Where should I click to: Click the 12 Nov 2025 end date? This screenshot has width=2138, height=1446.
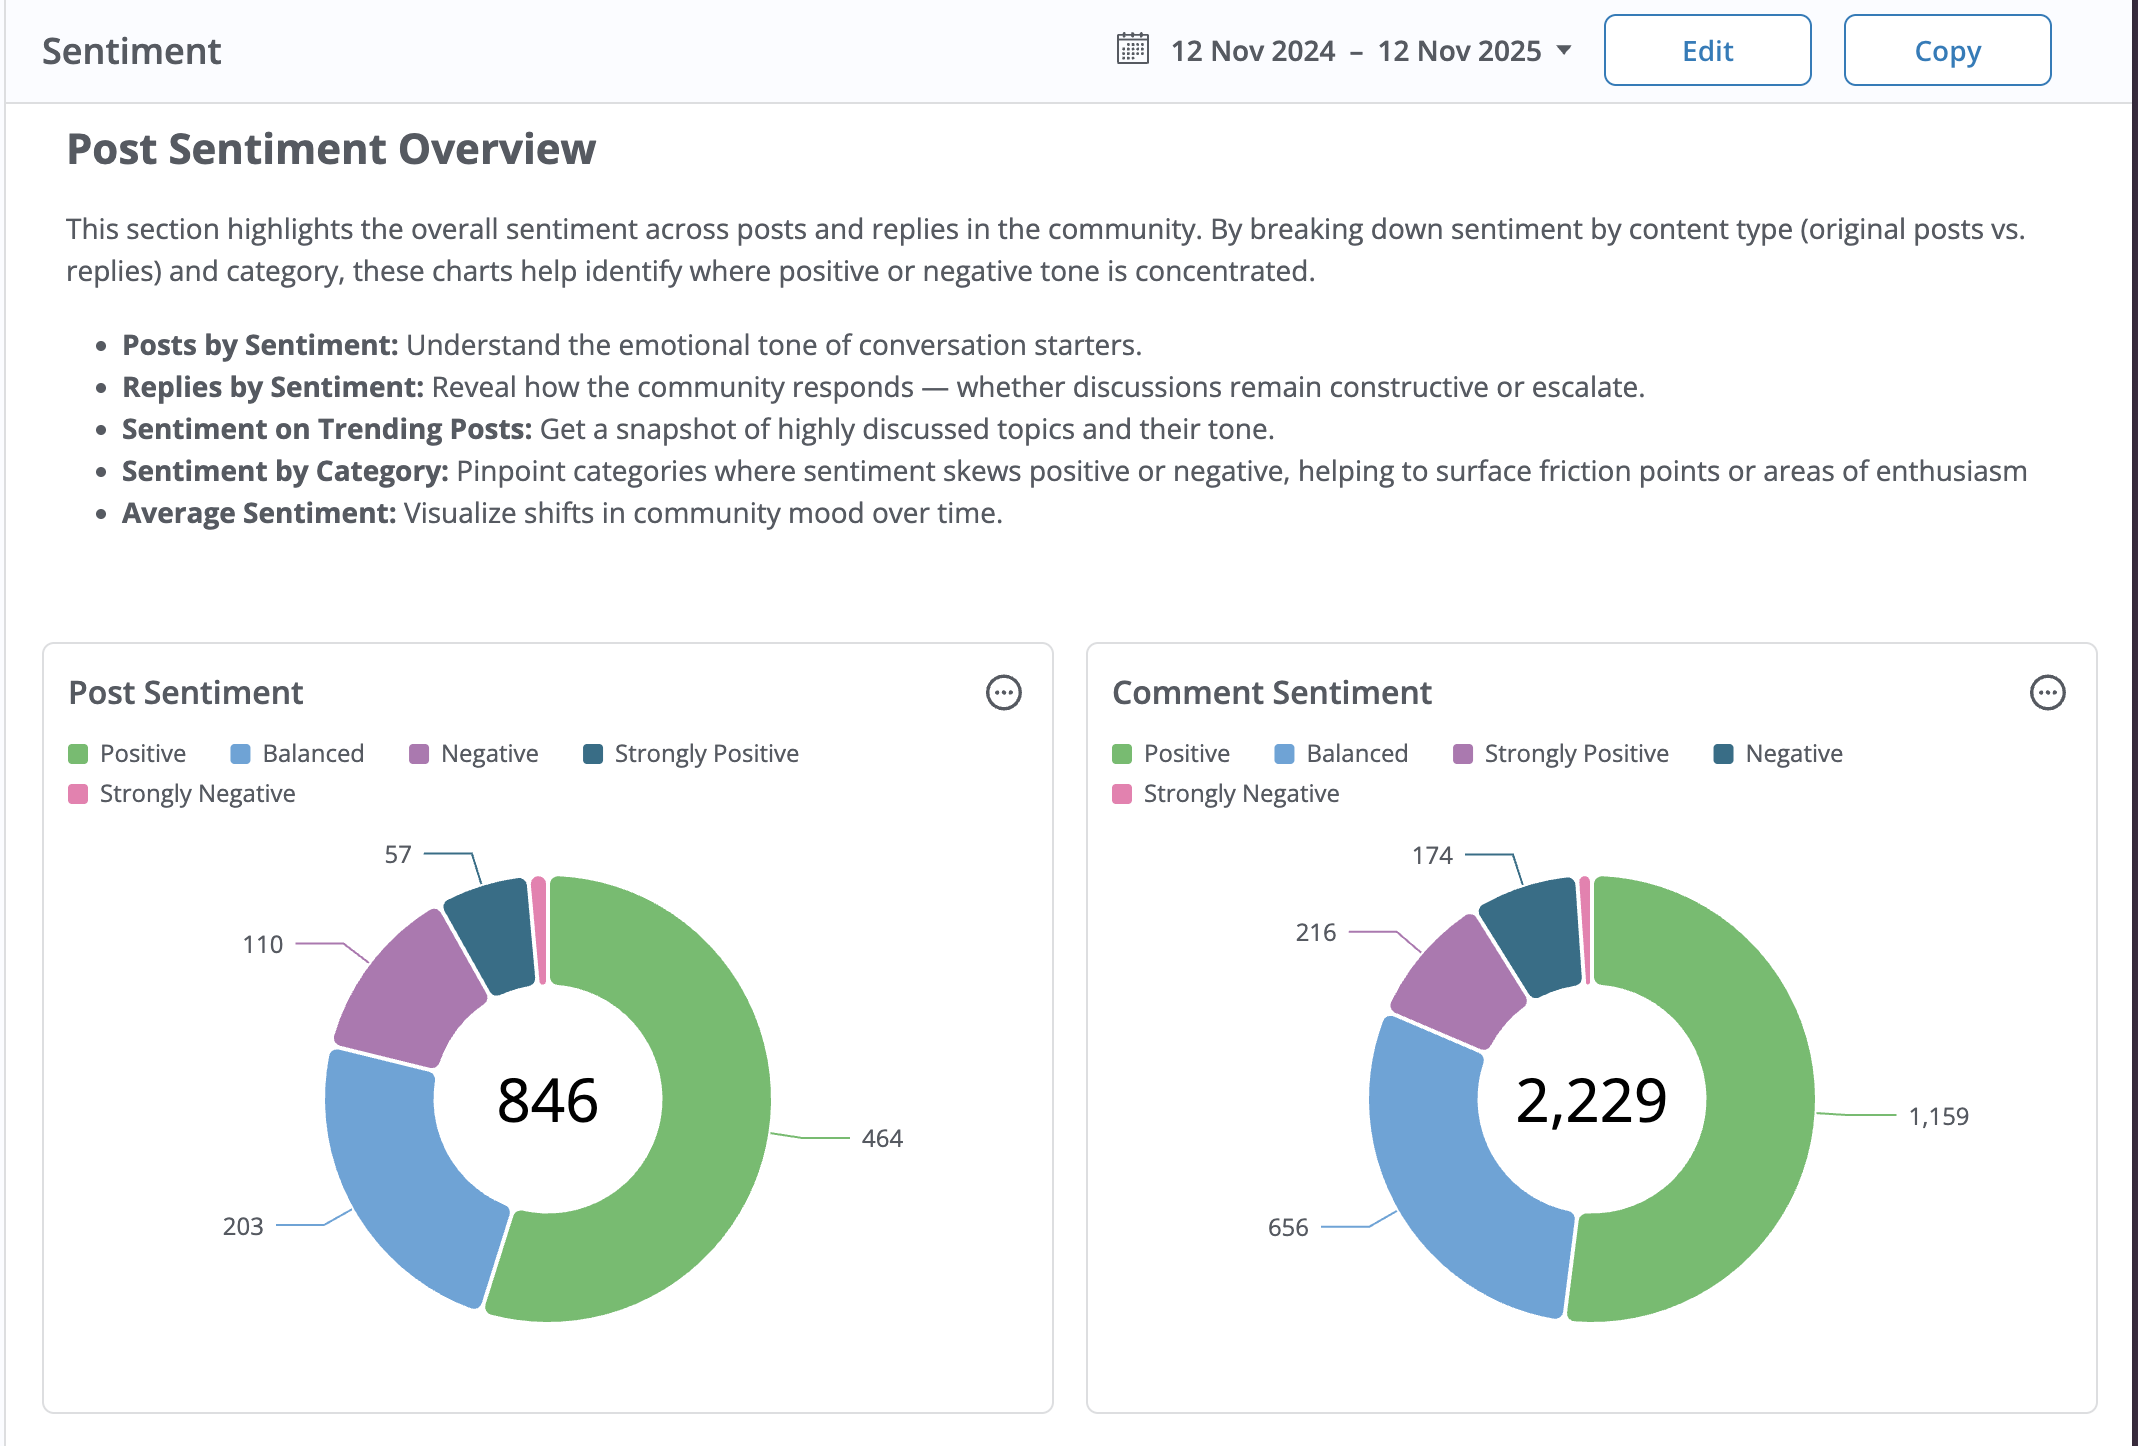point(1458,51)
